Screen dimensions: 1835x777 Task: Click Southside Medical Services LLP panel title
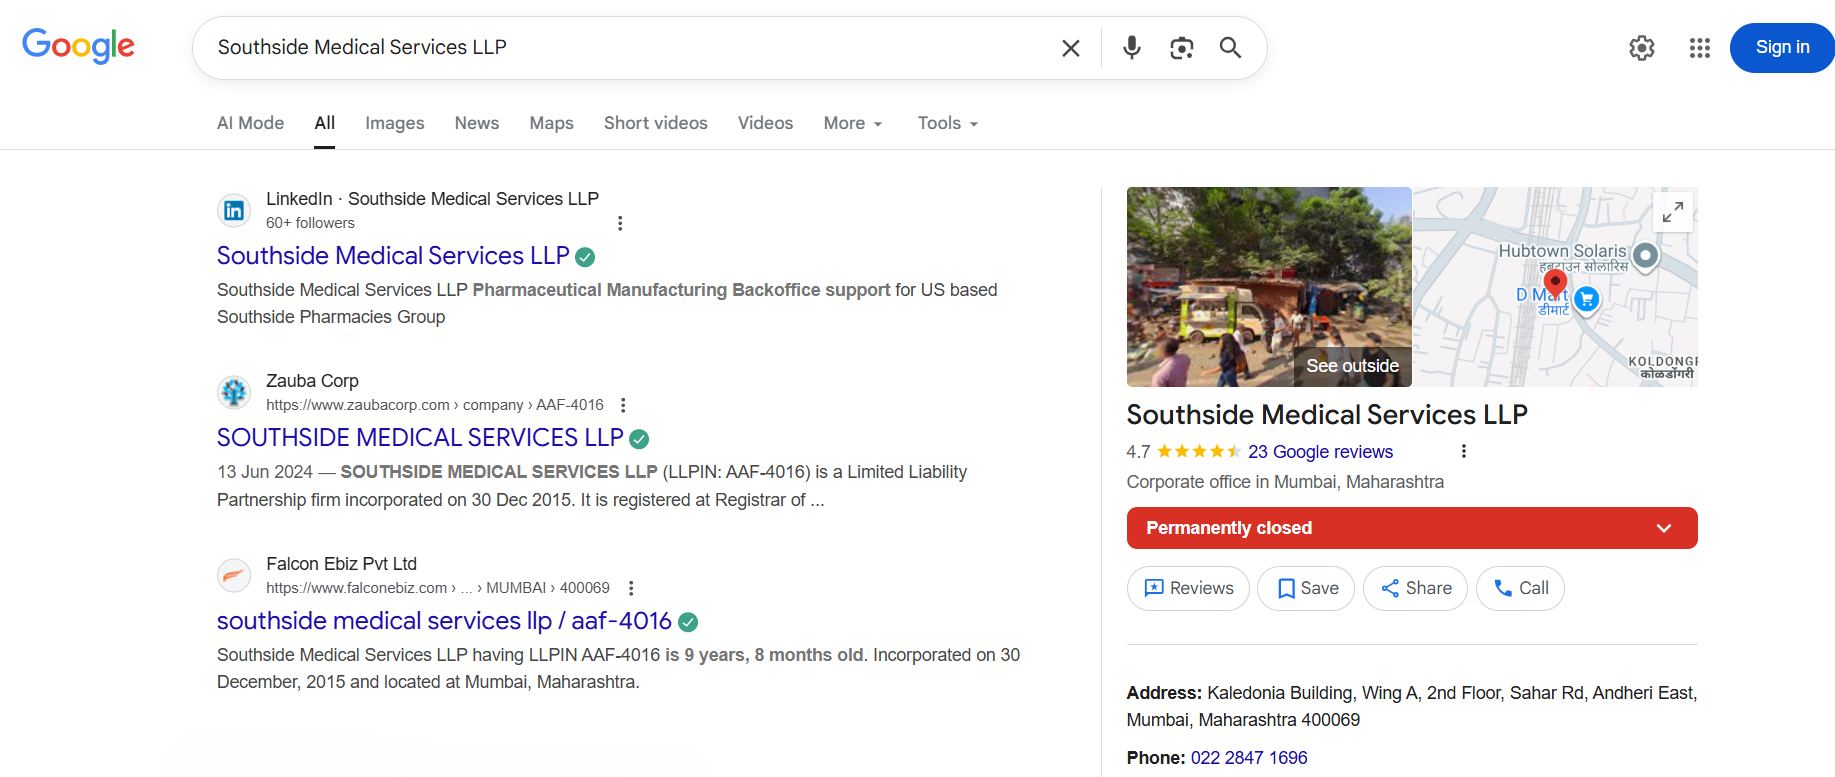[x=1327, y=415]
